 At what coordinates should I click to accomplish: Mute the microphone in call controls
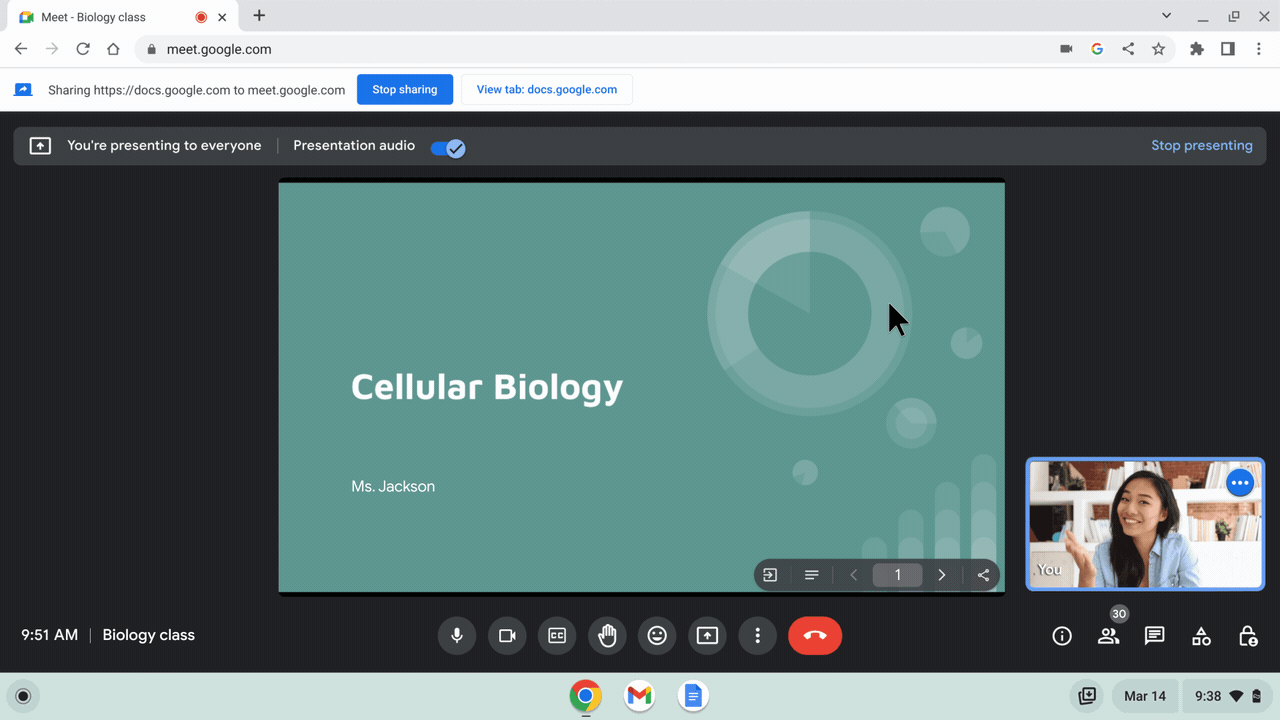[457, 636]
